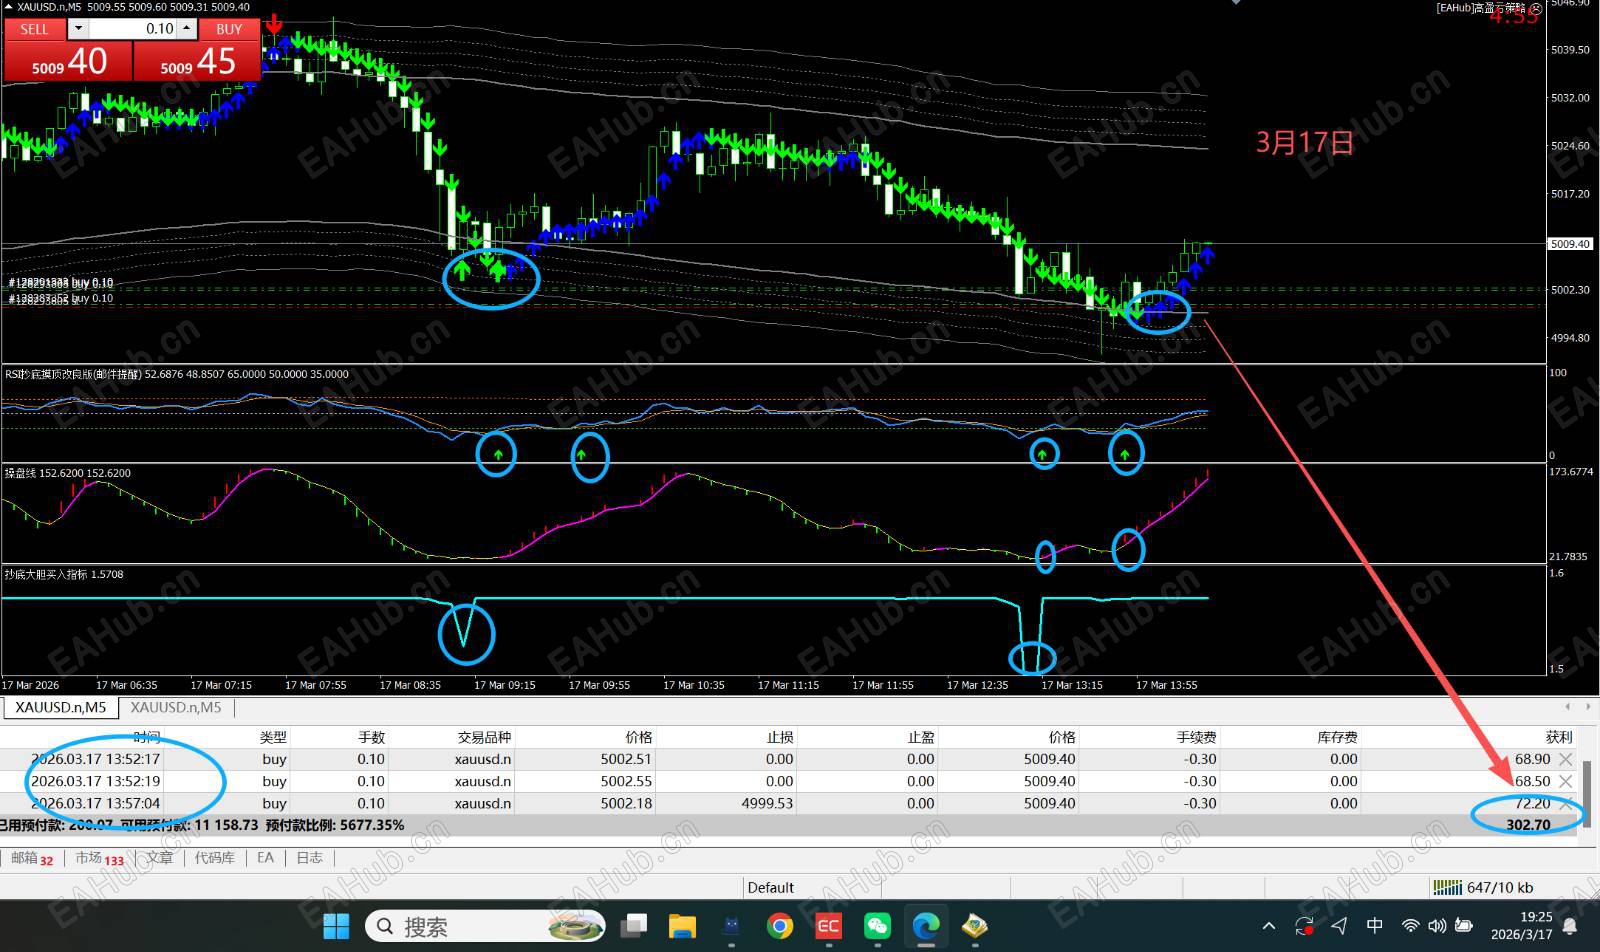Open the volume control tray icon
This screenshot has width=1600, height=952.
pyautogui.click(x=1437, y=926)
